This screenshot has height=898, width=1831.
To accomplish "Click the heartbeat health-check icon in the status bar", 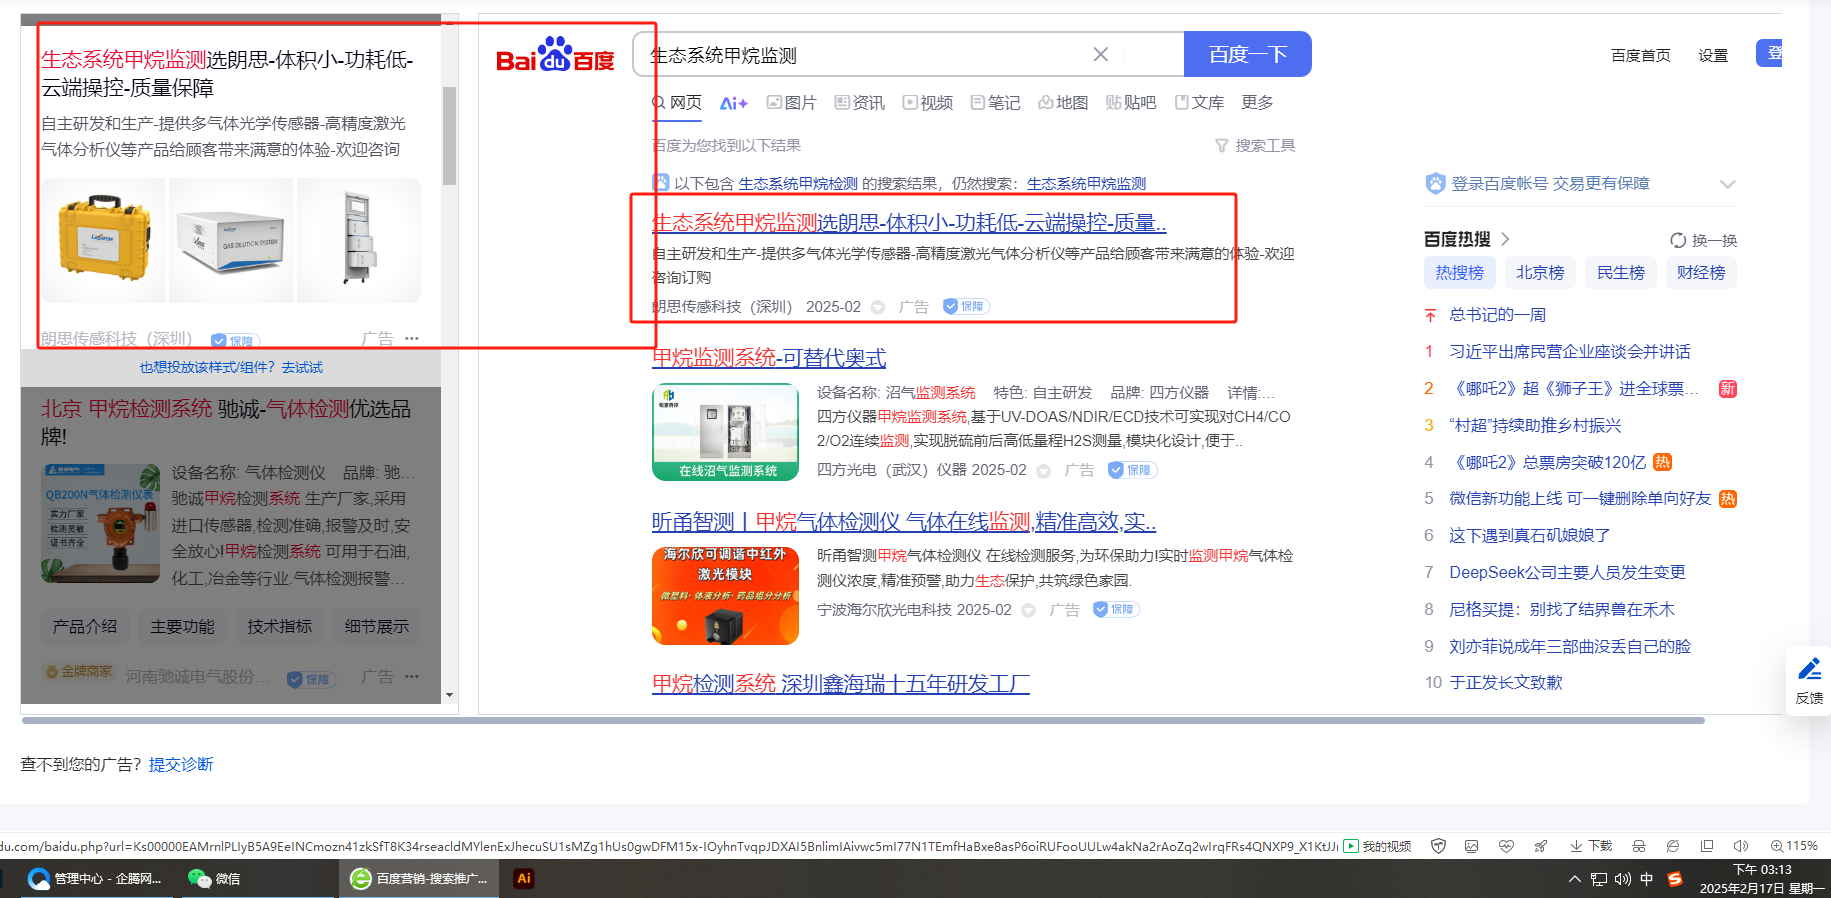I will [1506, 846].
